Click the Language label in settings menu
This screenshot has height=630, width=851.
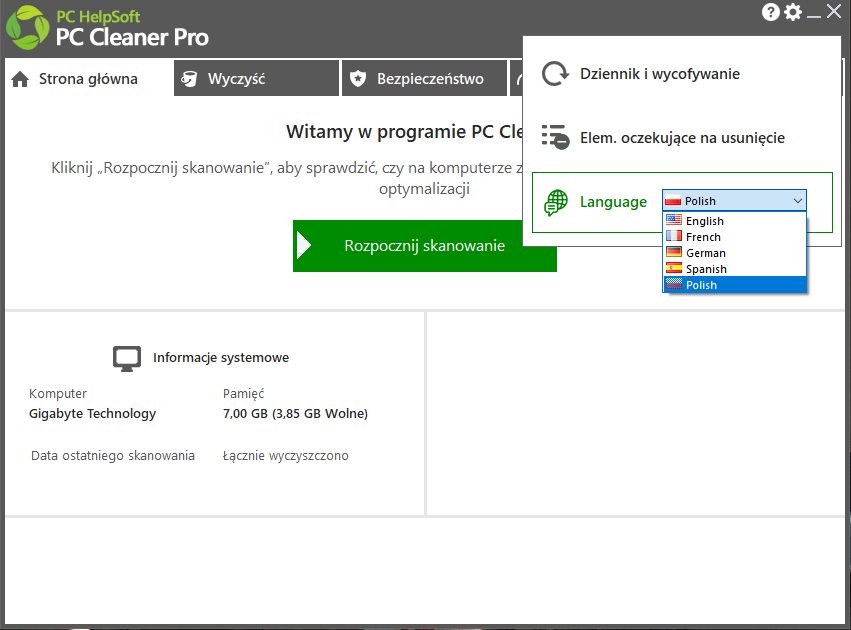point(613,202)
